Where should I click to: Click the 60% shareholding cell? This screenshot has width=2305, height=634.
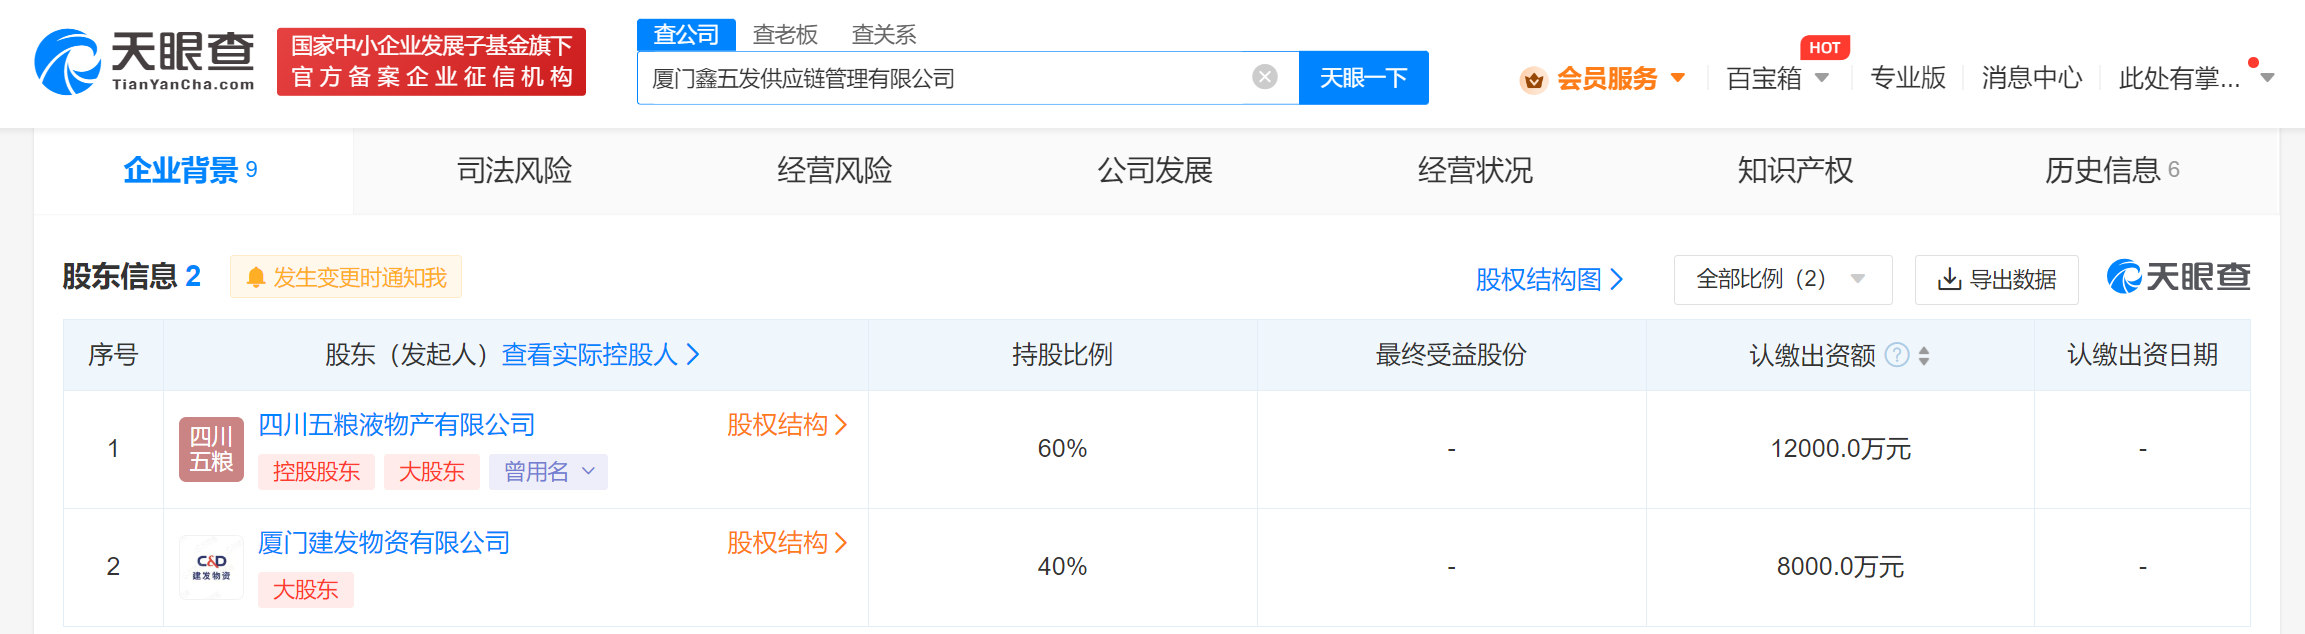1062,449
